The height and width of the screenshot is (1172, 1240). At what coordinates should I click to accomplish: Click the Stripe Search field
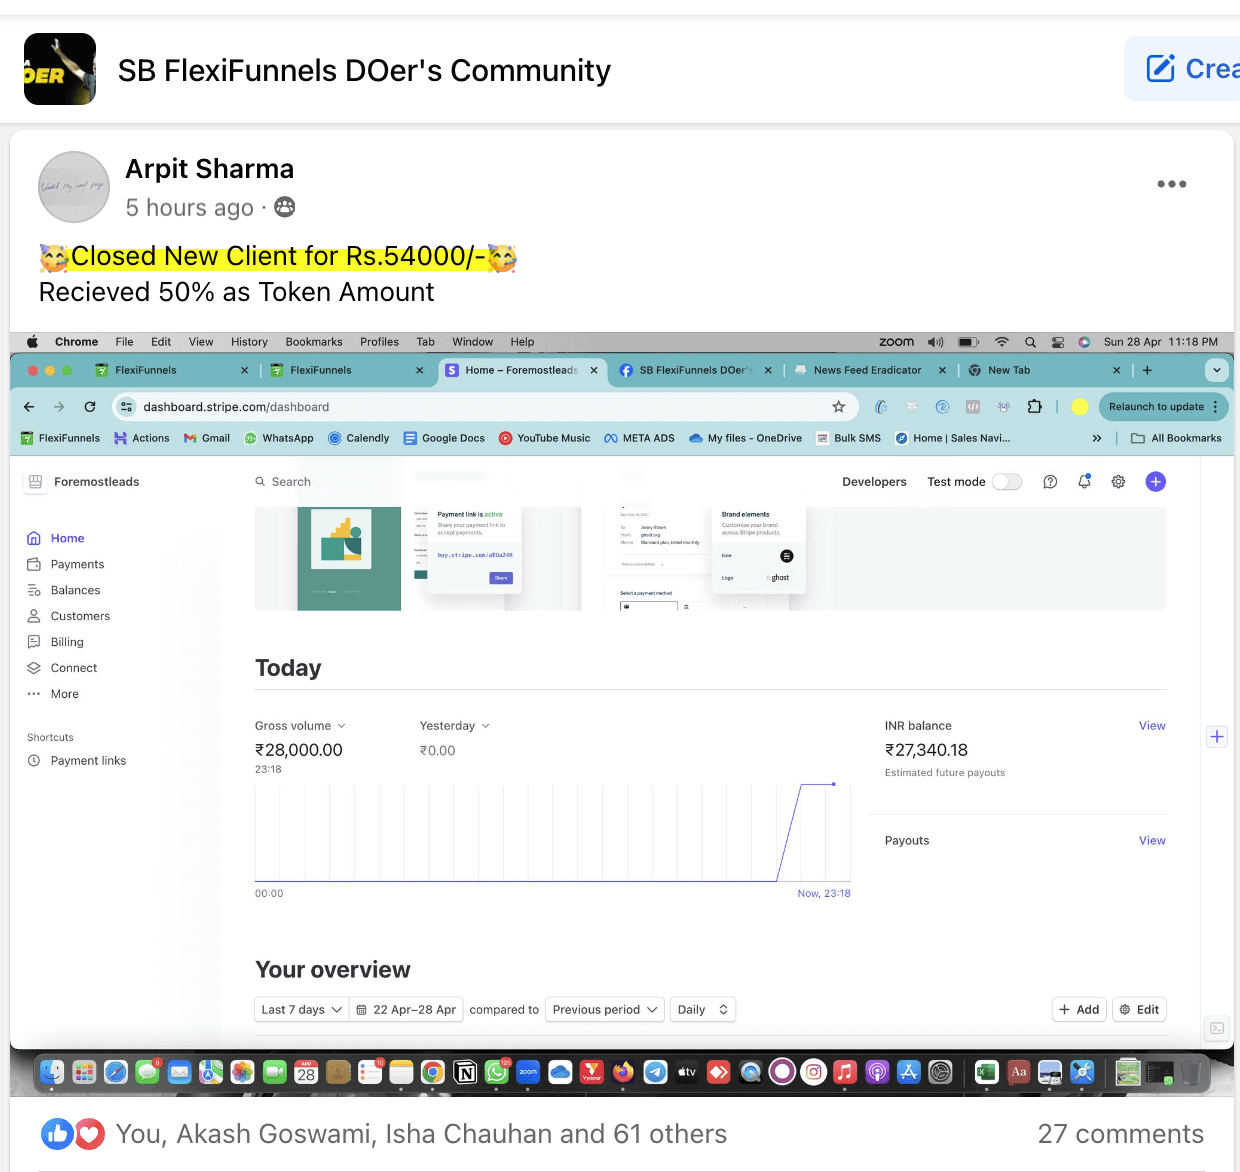[x=291, y=482]
